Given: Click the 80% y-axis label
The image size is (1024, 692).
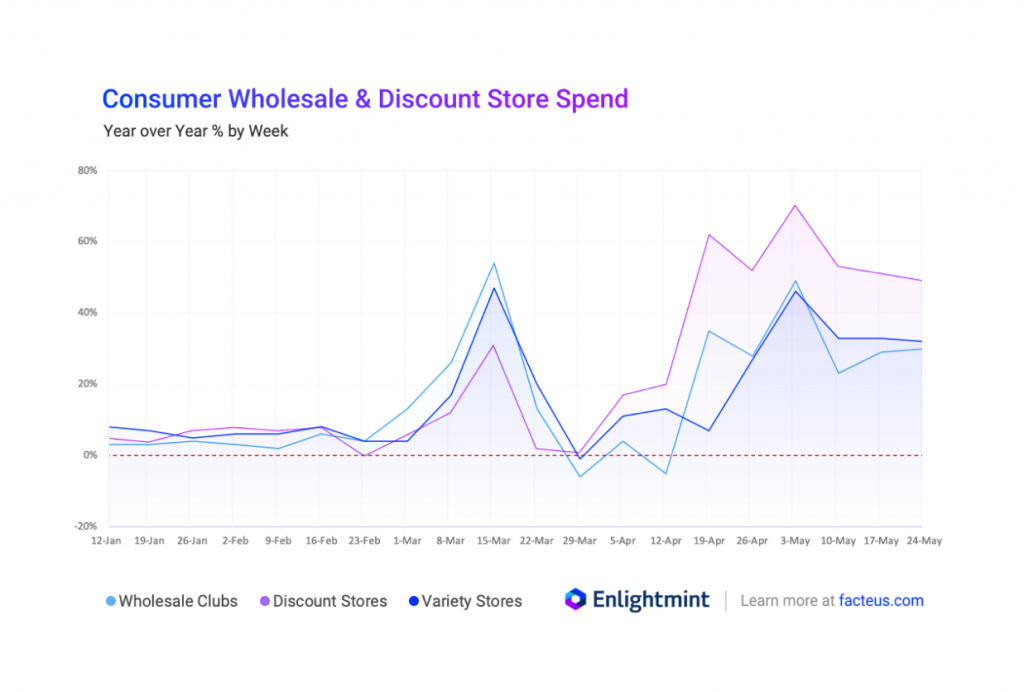Looking at the screenshot, I should (x=87, y=171).
